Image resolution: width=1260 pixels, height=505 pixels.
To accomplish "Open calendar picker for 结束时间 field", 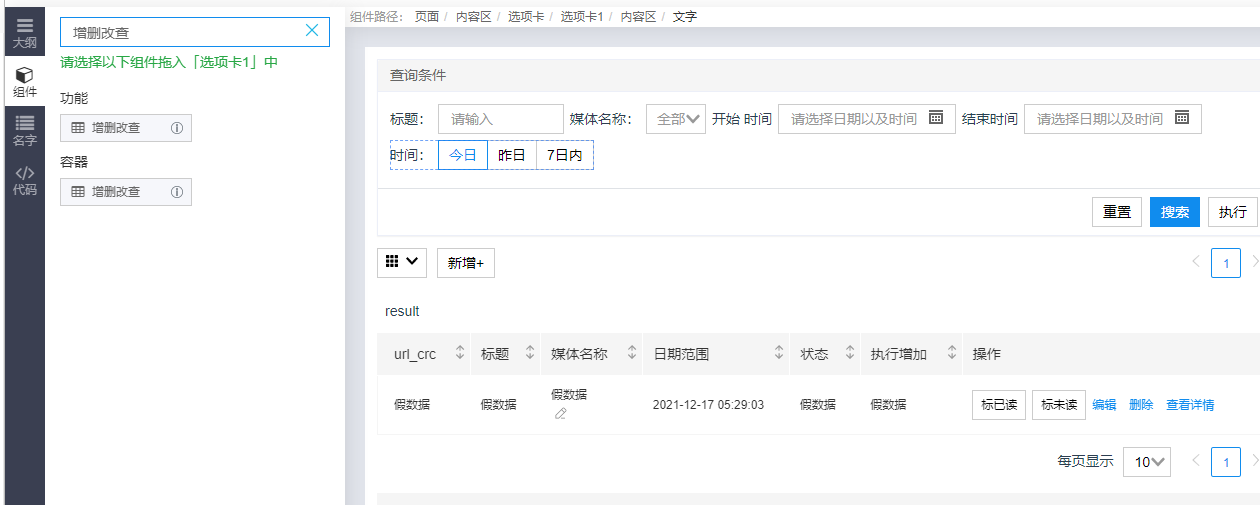I will 1181,118.
